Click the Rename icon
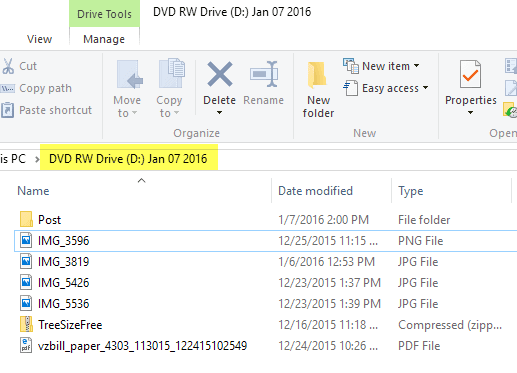The image size is (517, 373). tap(264, 74)
